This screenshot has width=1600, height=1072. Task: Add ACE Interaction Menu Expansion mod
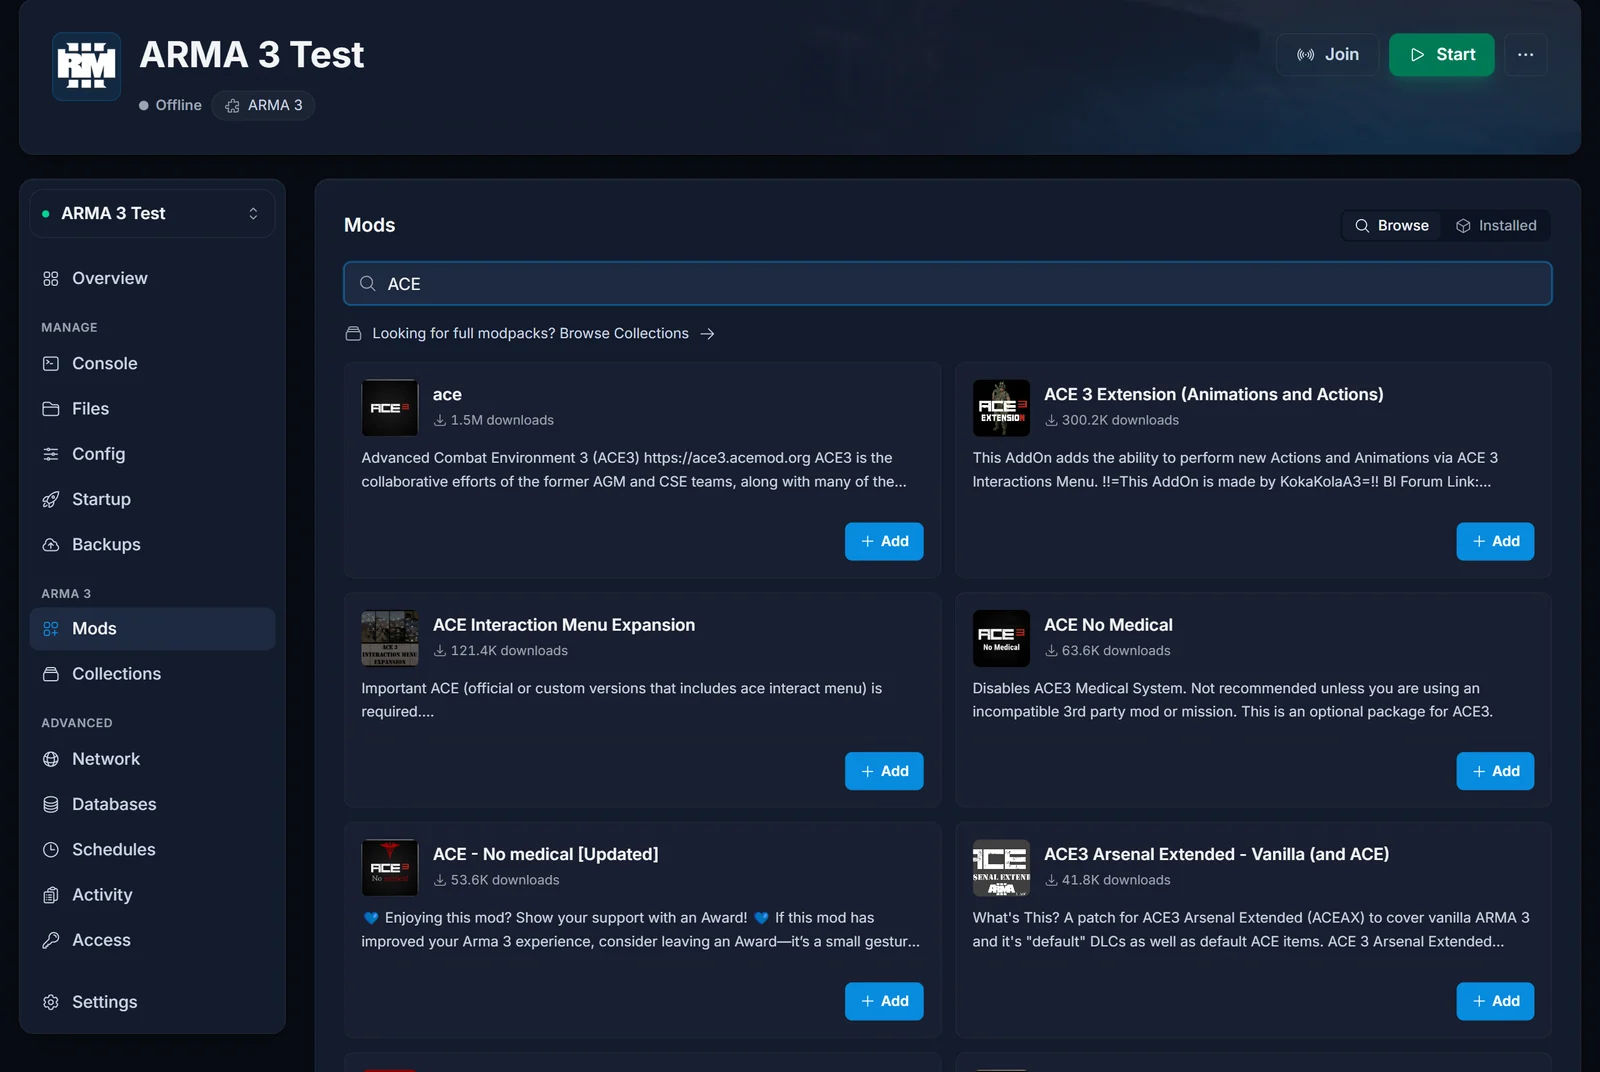(884, 772)
